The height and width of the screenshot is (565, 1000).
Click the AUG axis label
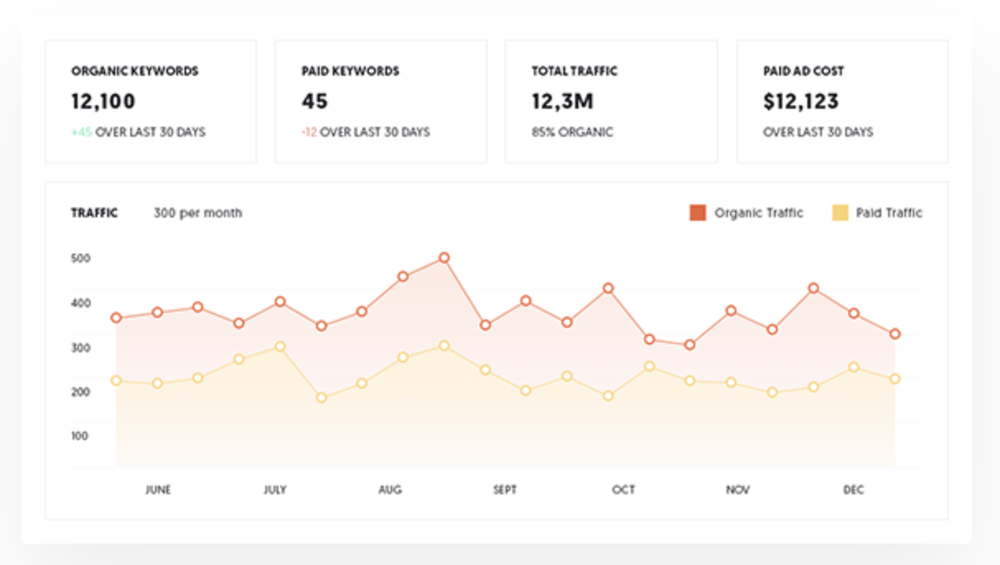click(x=390, y=490)
